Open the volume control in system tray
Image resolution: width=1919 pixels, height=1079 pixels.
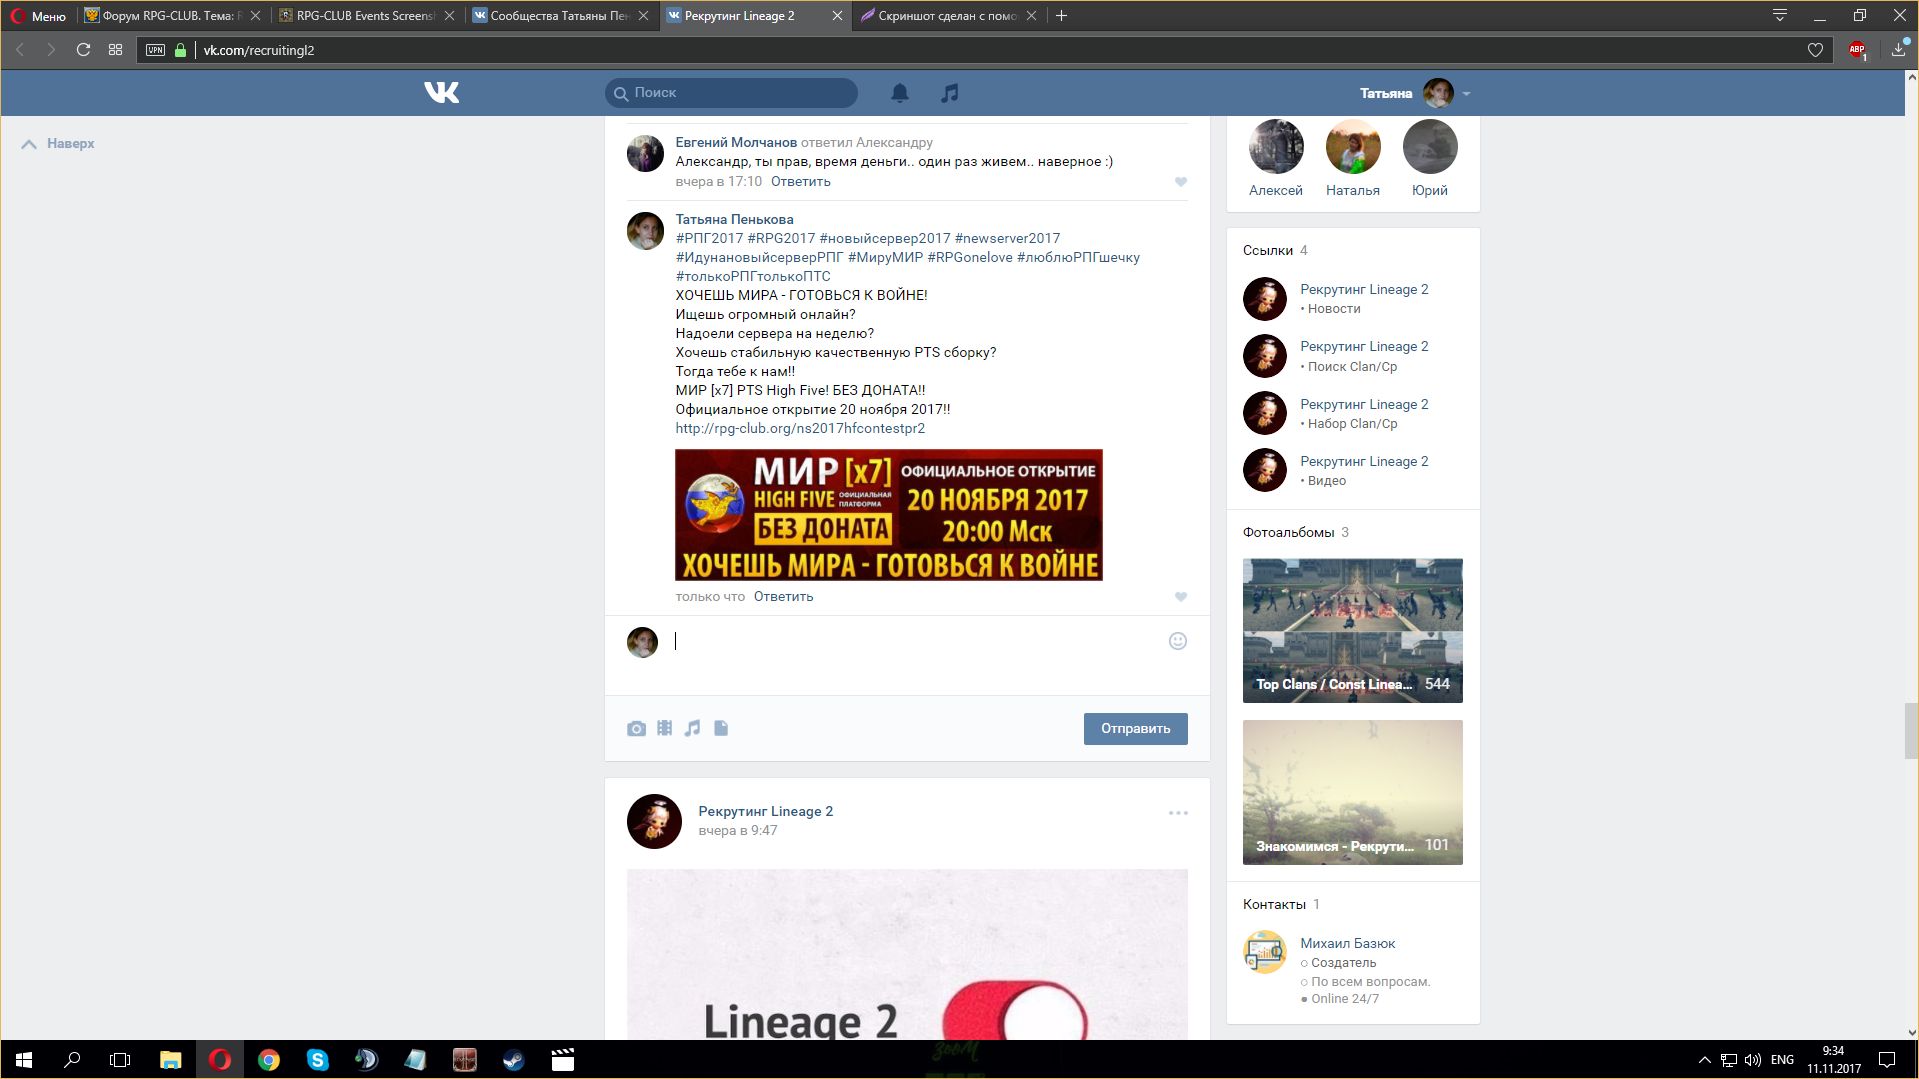(x=1753, y=1060)
